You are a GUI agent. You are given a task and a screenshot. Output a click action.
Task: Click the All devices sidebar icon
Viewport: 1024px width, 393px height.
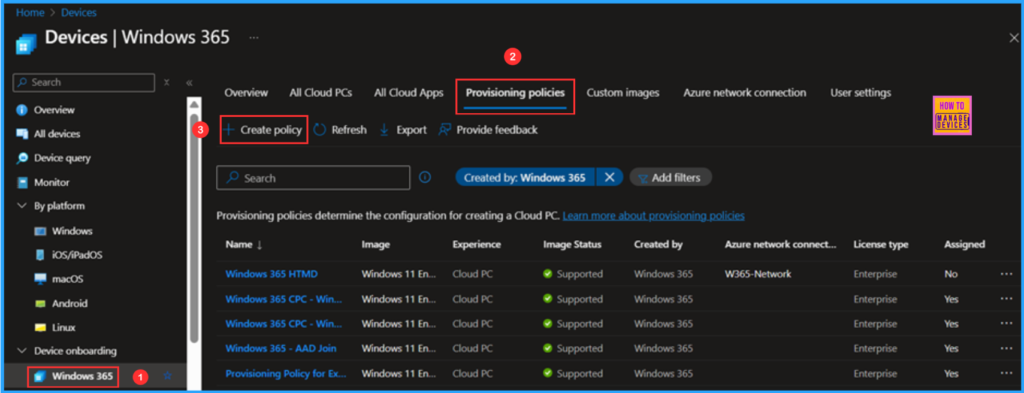pos(22,134)
